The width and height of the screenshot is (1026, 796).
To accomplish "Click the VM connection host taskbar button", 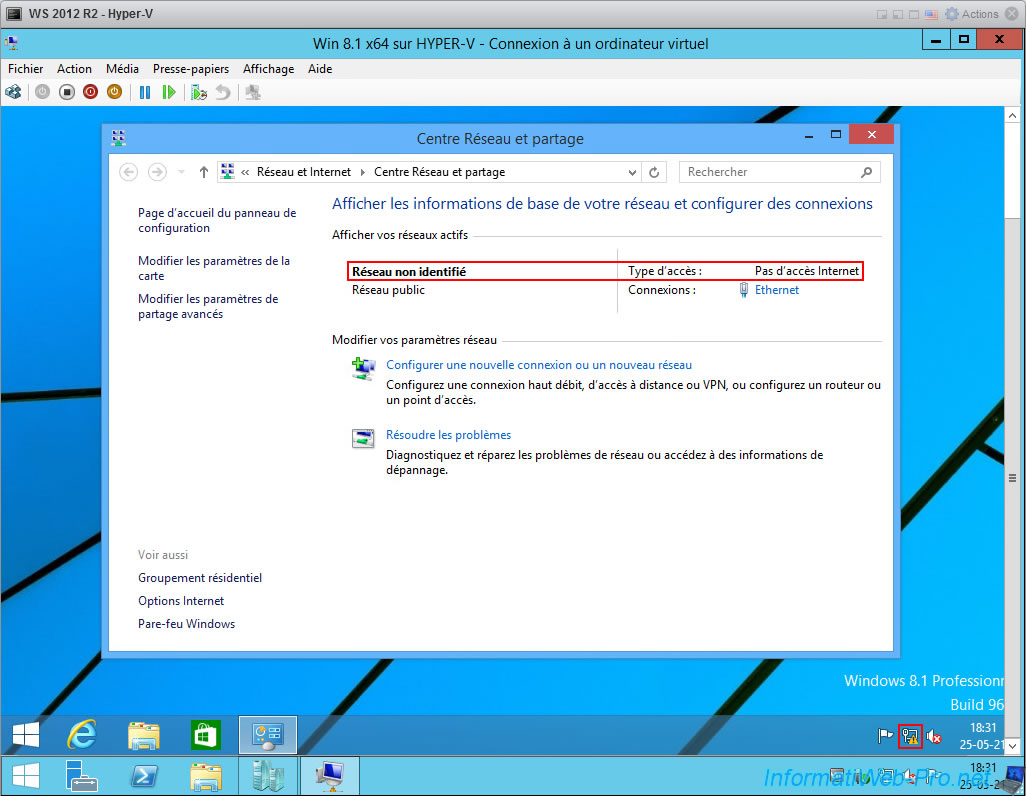I will (x=330, y=776).
